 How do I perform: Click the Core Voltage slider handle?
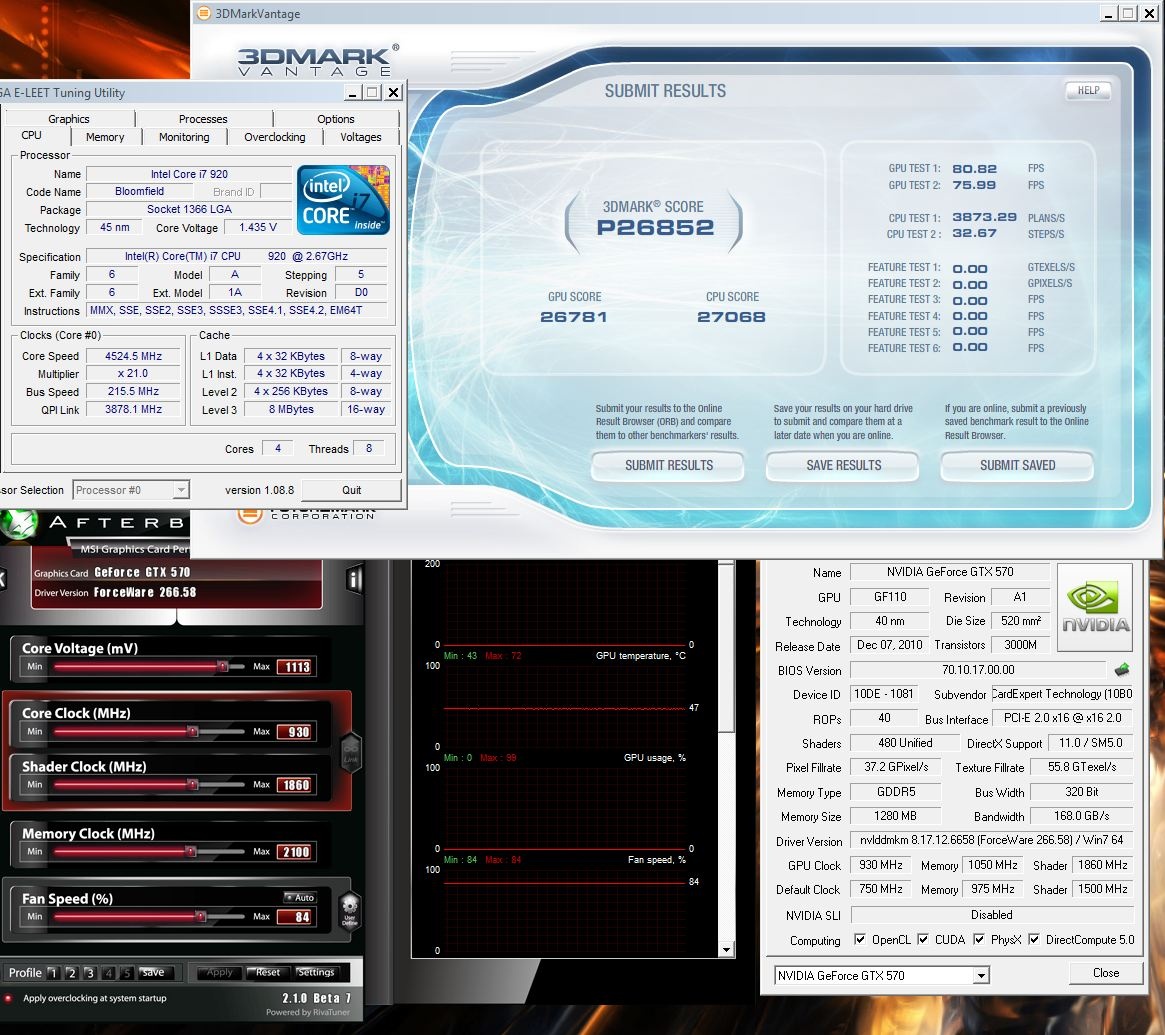(x=222, y=666)
